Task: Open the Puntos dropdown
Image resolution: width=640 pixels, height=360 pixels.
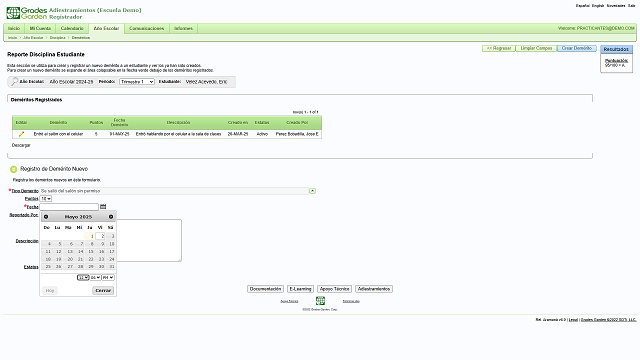Action: 46,199
